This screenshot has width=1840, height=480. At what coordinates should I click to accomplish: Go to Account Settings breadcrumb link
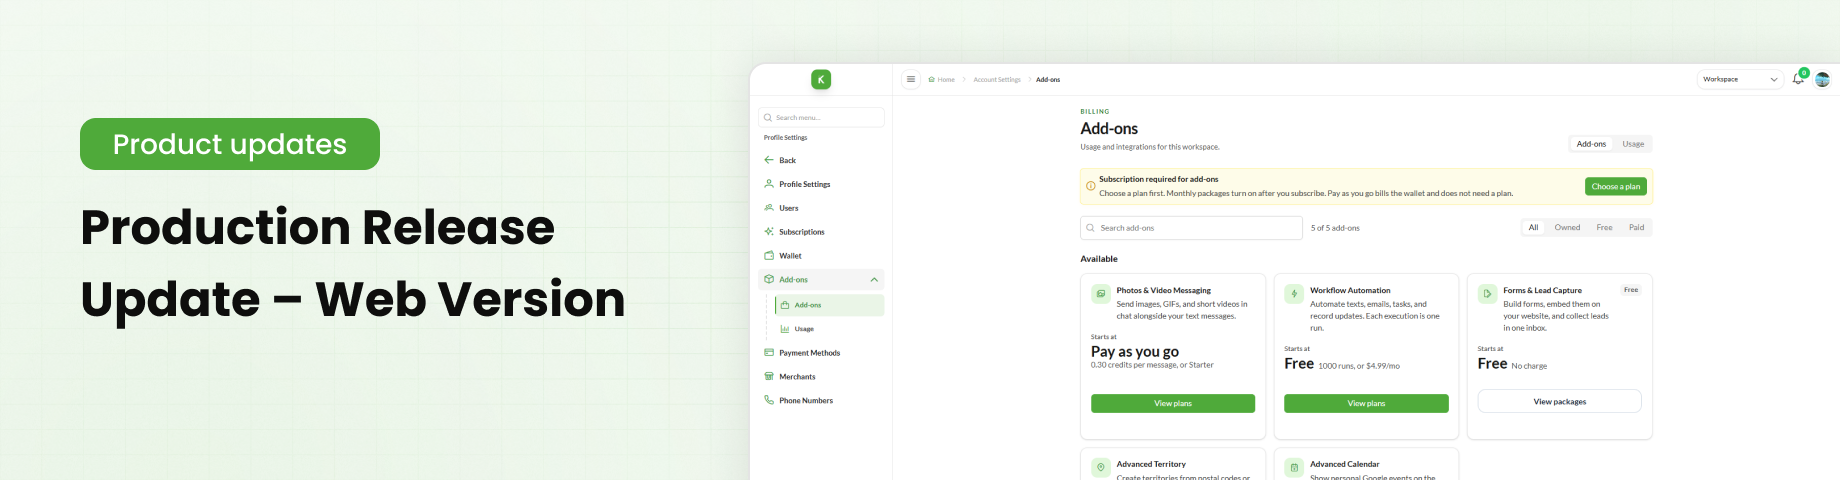click(x=997, y=80)
